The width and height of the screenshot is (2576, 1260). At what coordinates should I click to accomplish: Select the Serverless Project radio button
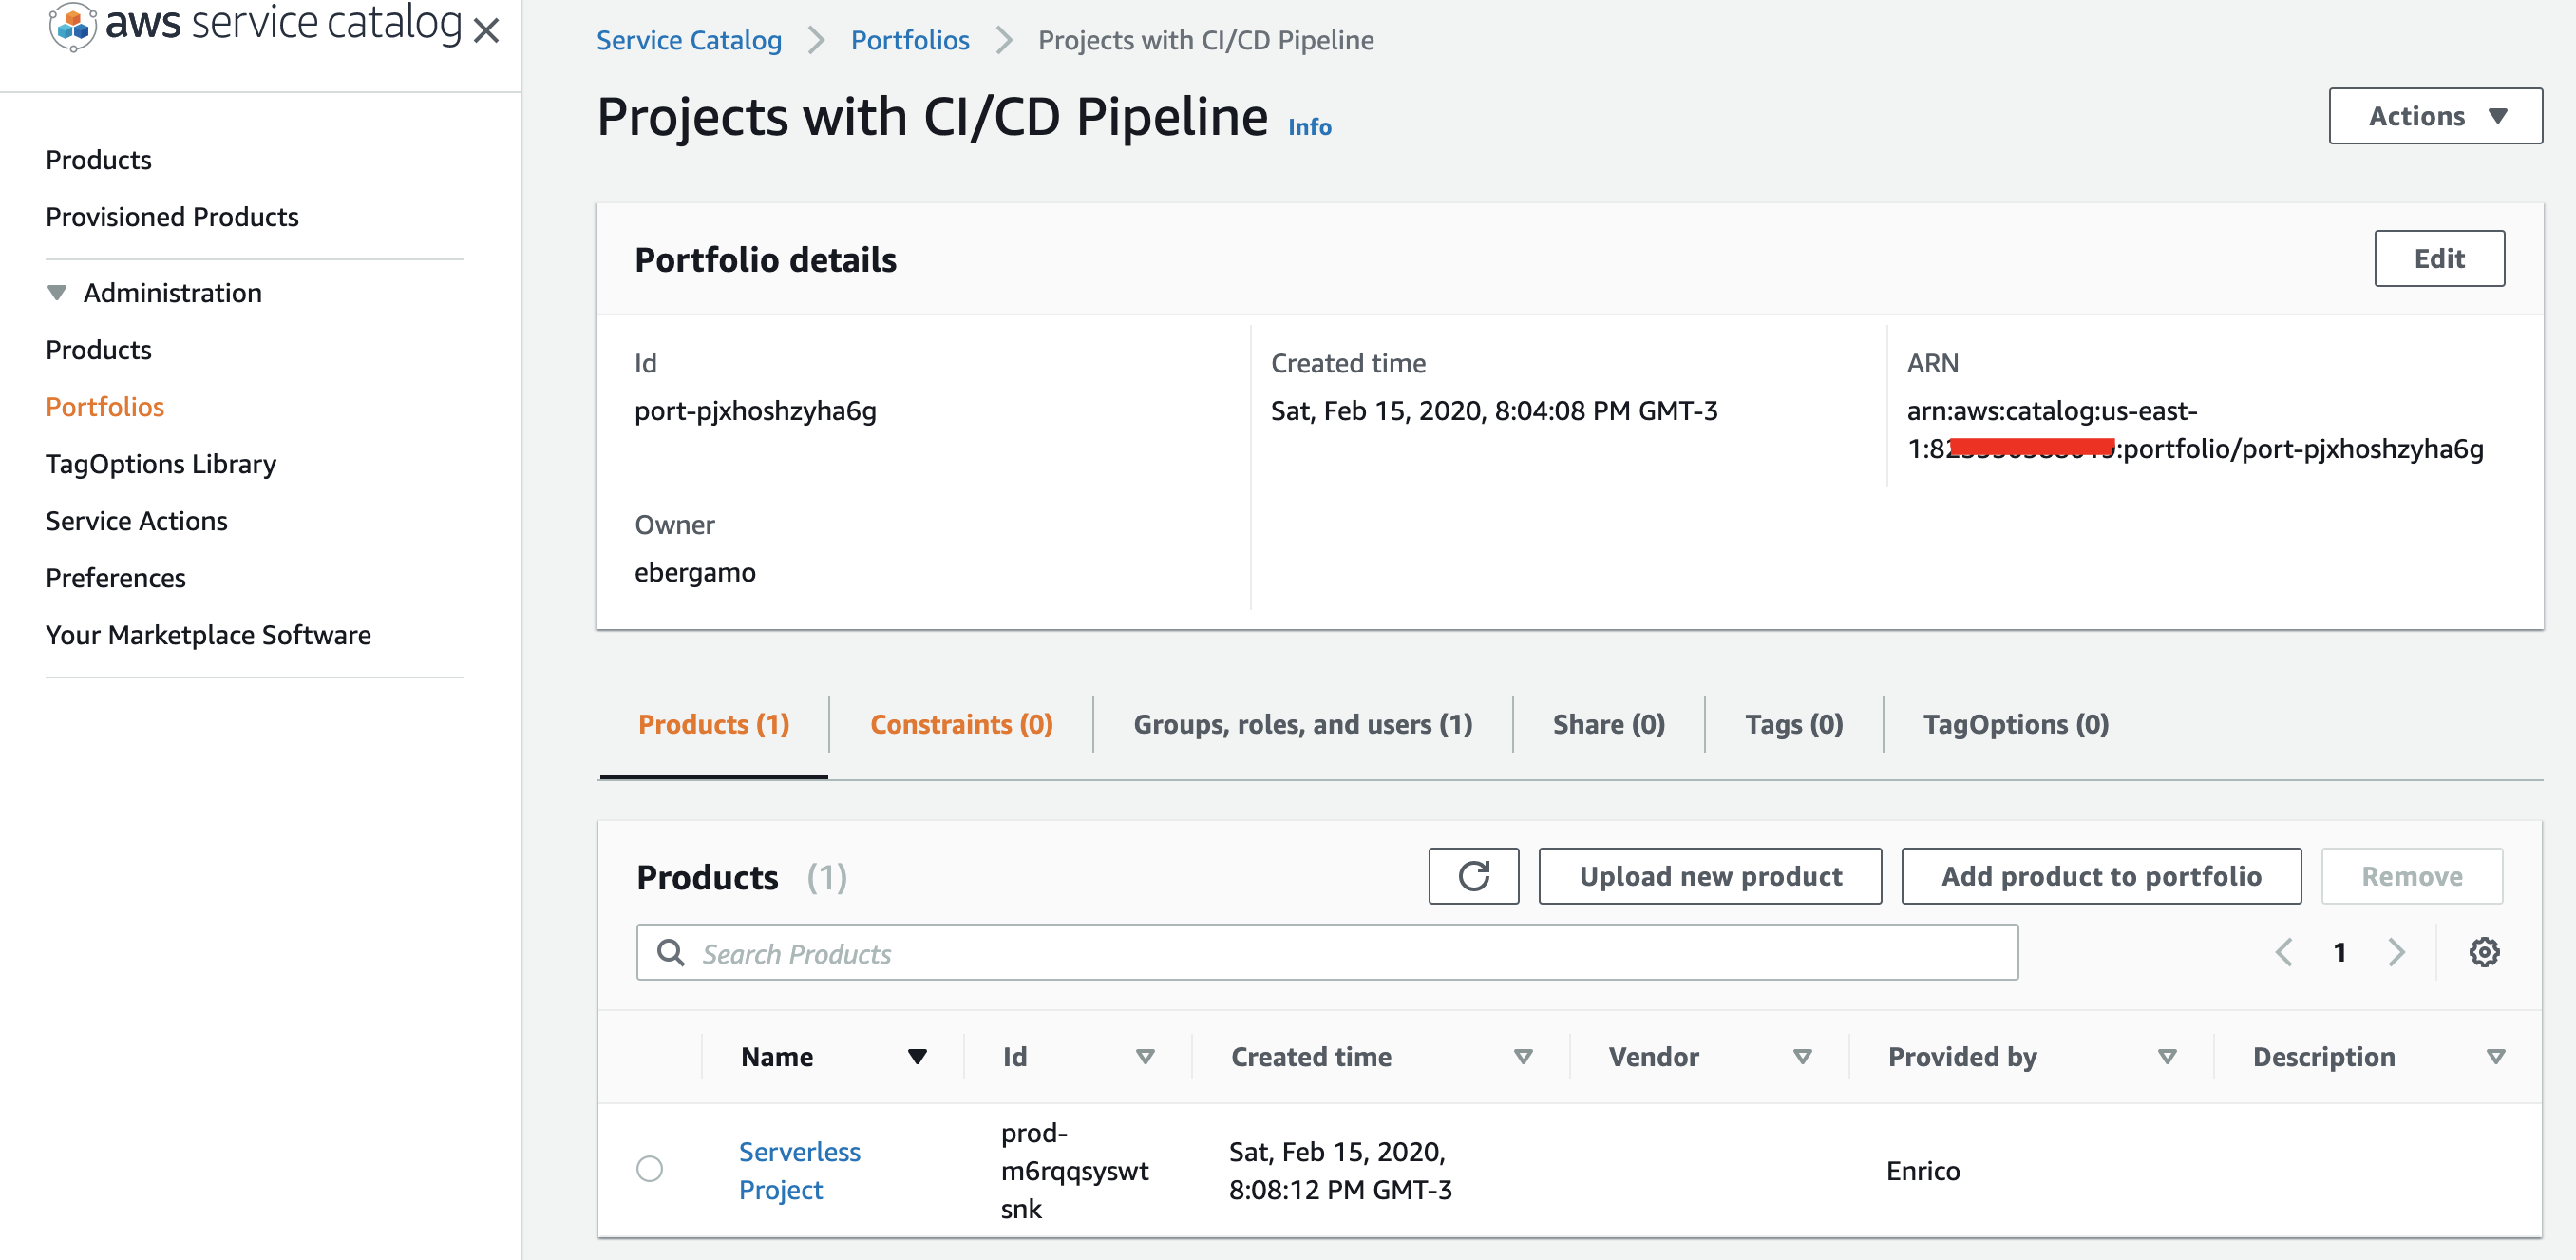click(x=650, y=1168)
